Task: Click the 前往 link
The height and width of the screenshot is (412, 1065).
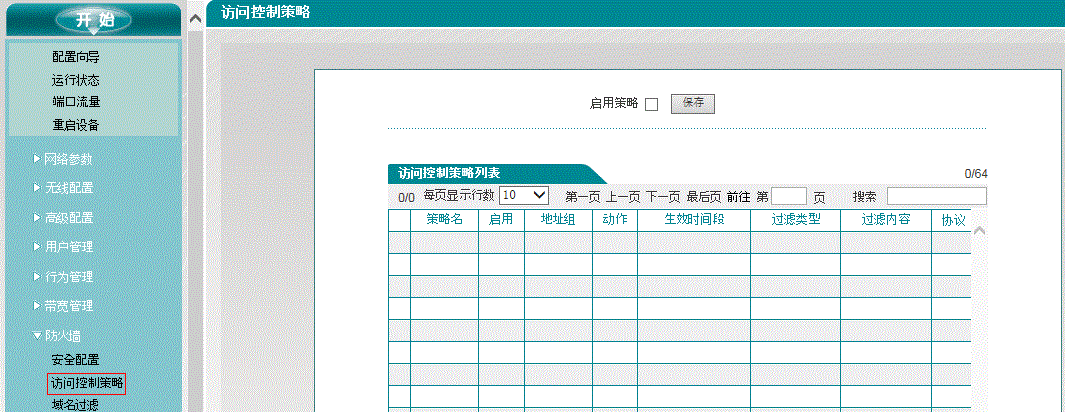Action: 738,197
